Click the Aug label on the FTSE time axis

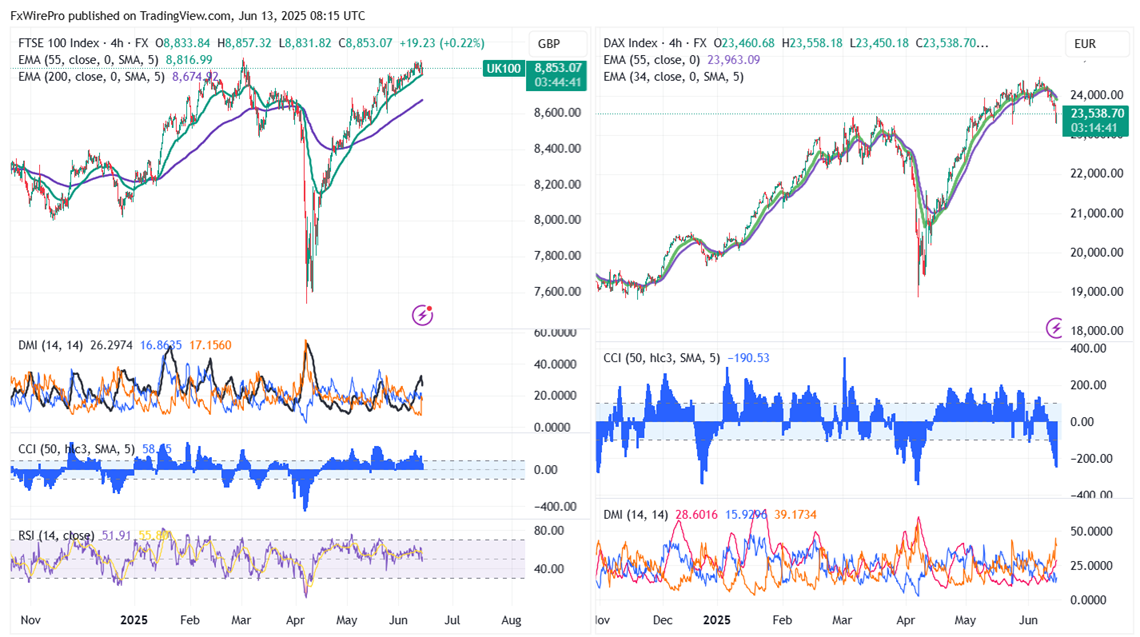(511, 620)
